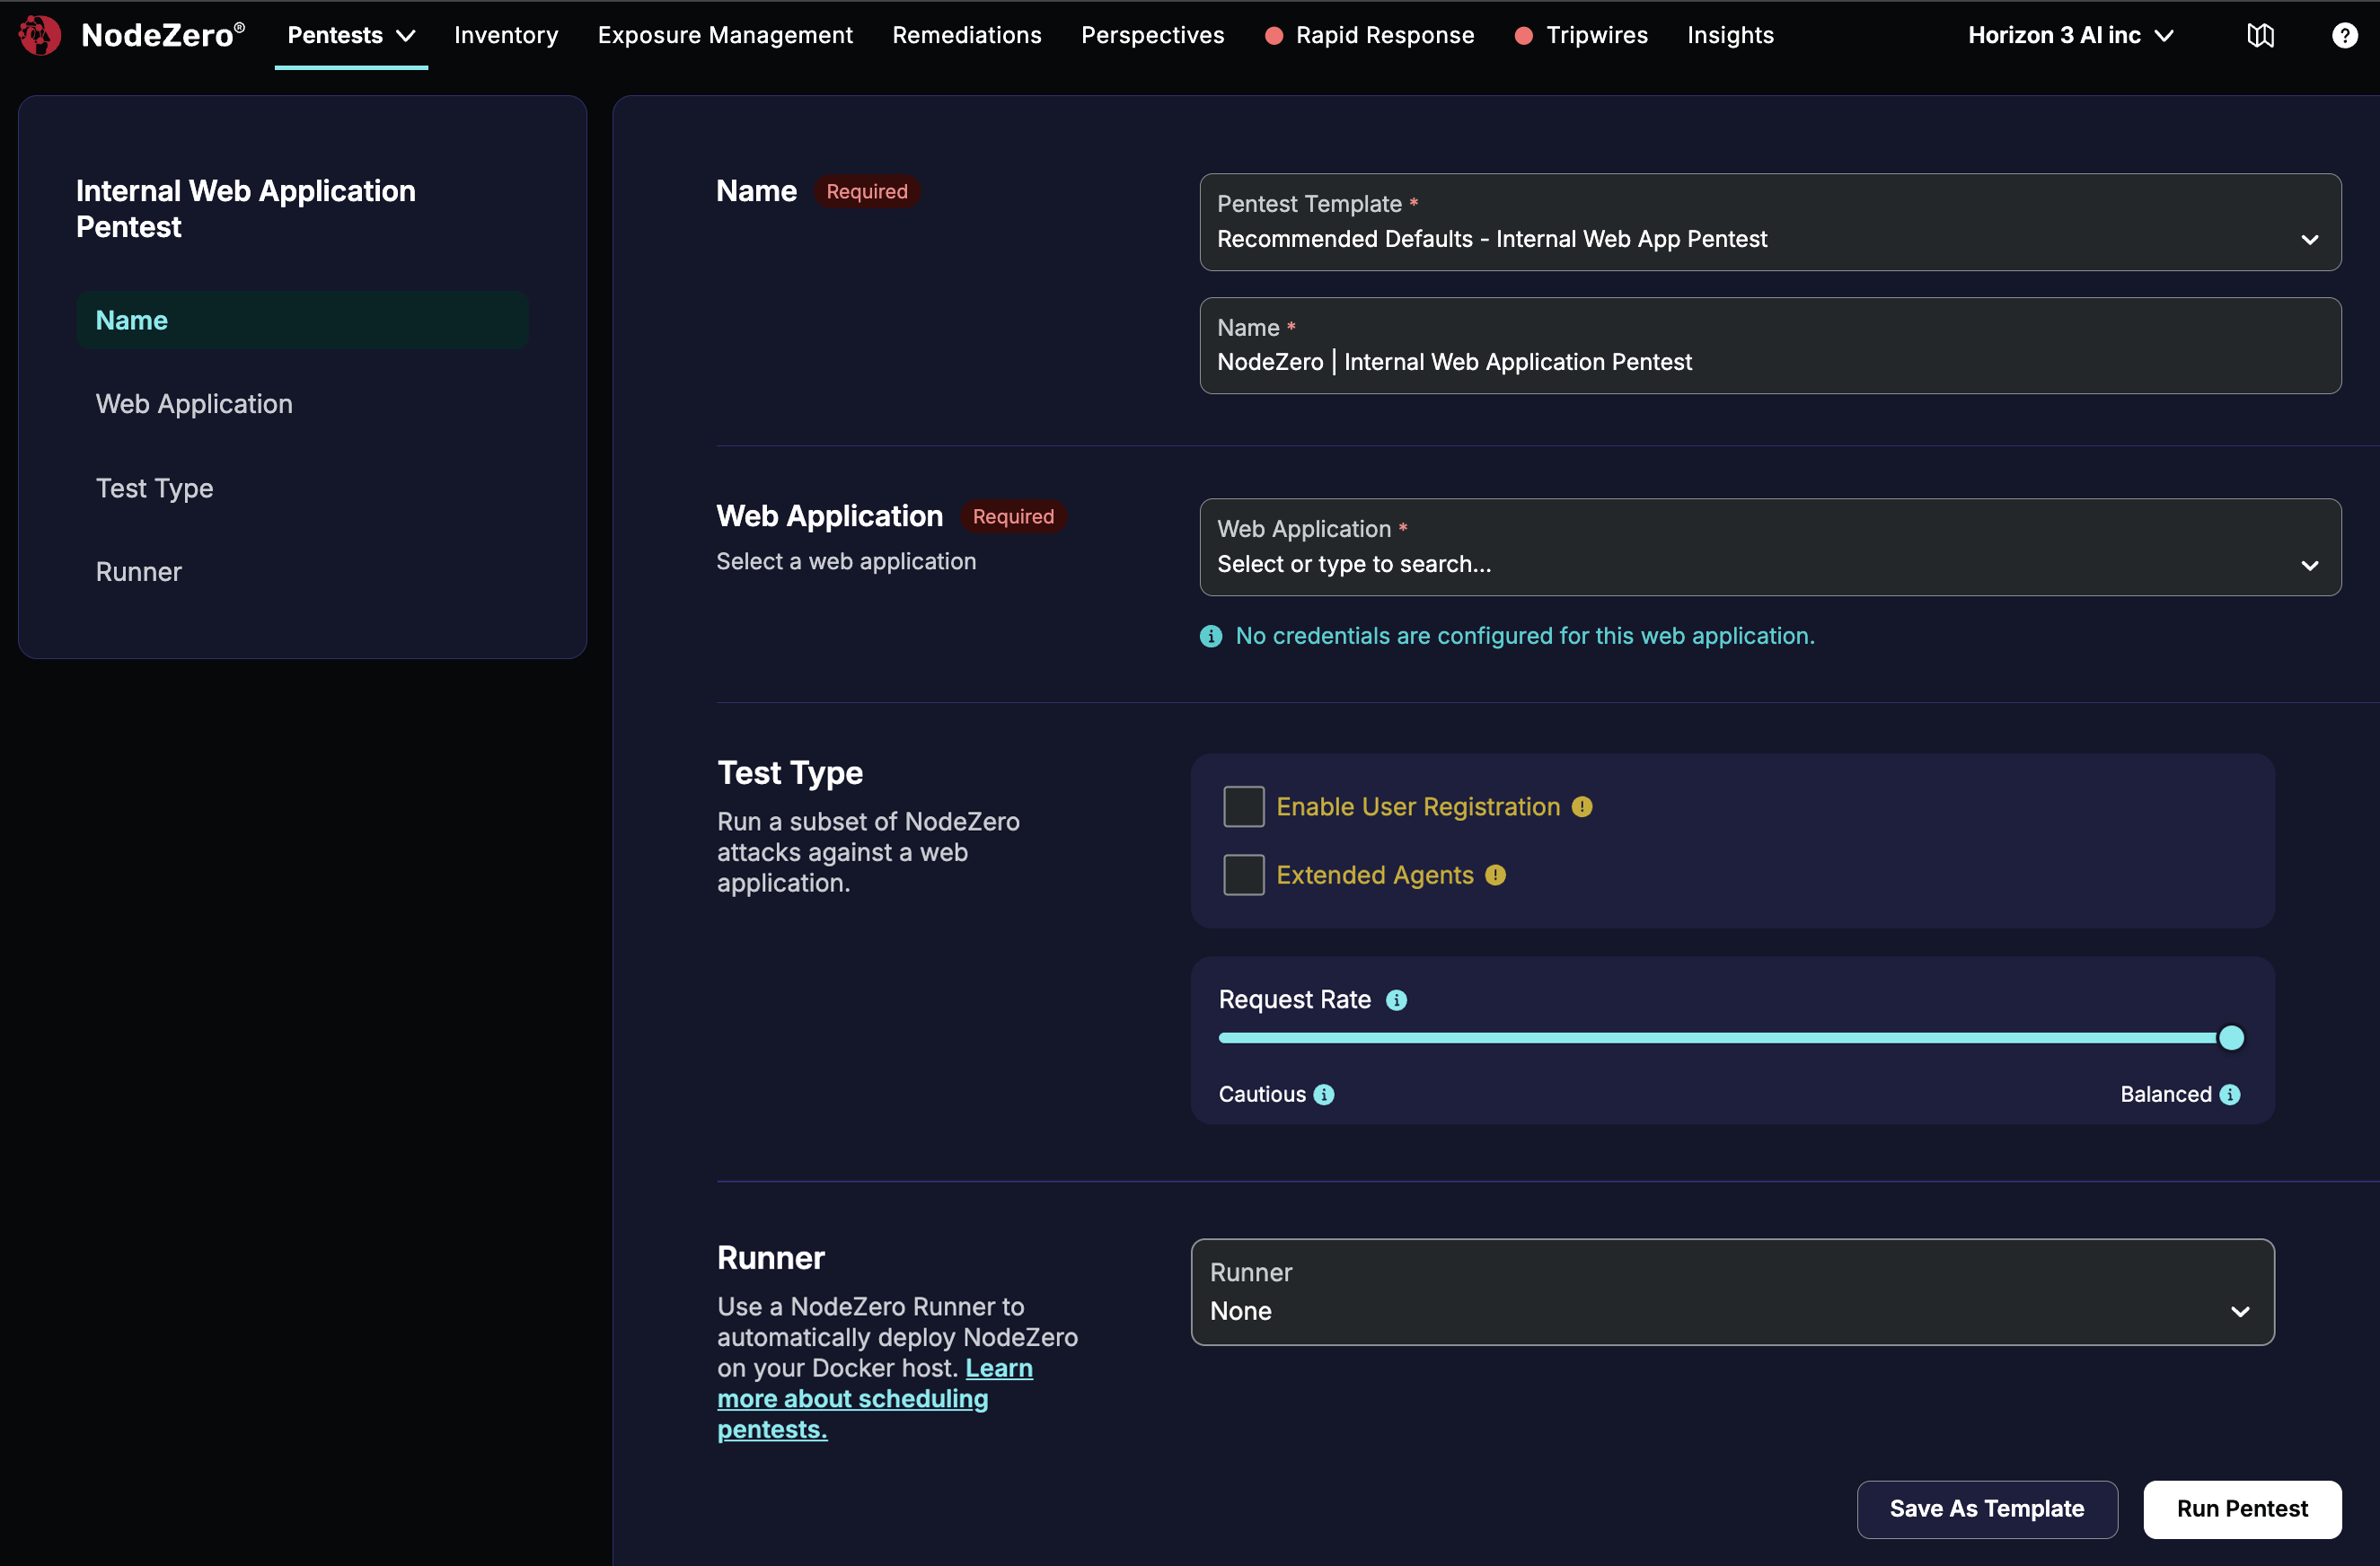This screenshot has height=1566, width=2380.
Task: Jump to Test Type sidebar section
Action: 154,488
